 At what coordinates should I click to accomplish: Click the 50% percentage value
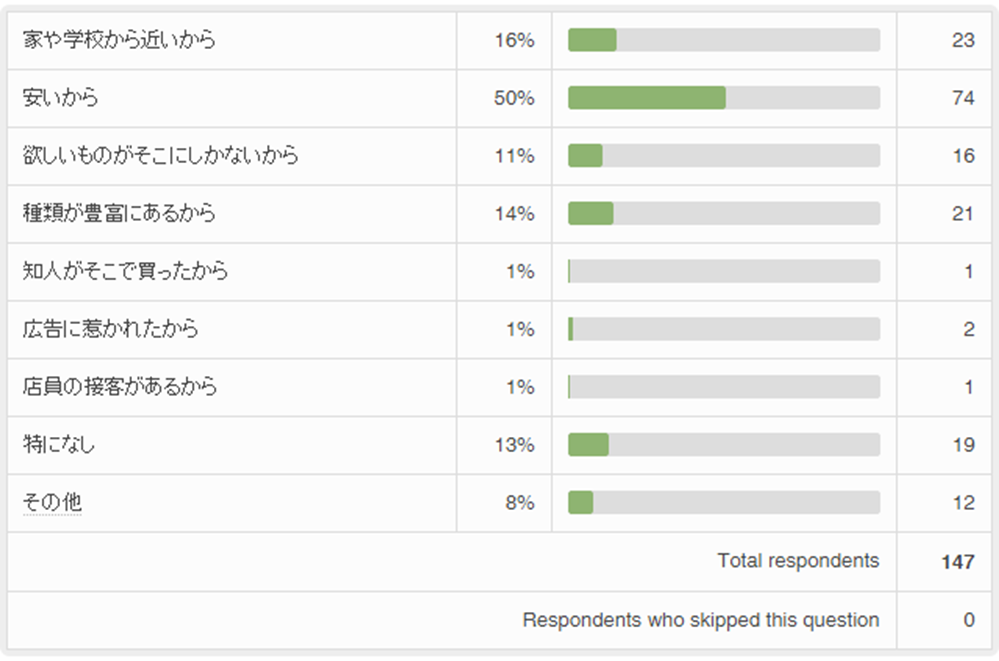(x=514, y=98)
